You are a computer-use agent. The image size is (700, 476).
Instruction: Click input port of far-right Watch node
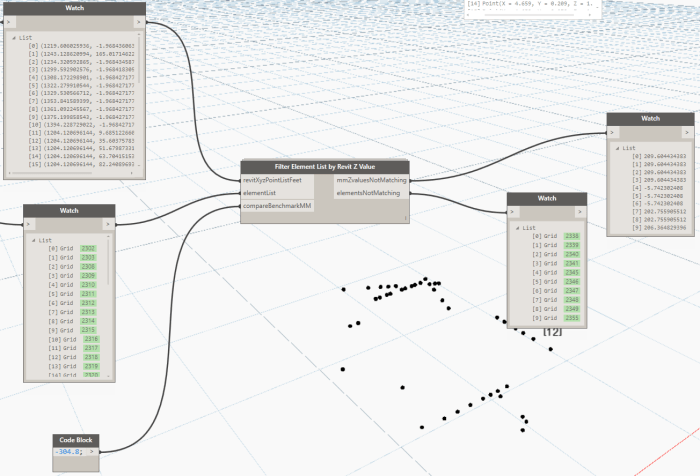(614, 132)
